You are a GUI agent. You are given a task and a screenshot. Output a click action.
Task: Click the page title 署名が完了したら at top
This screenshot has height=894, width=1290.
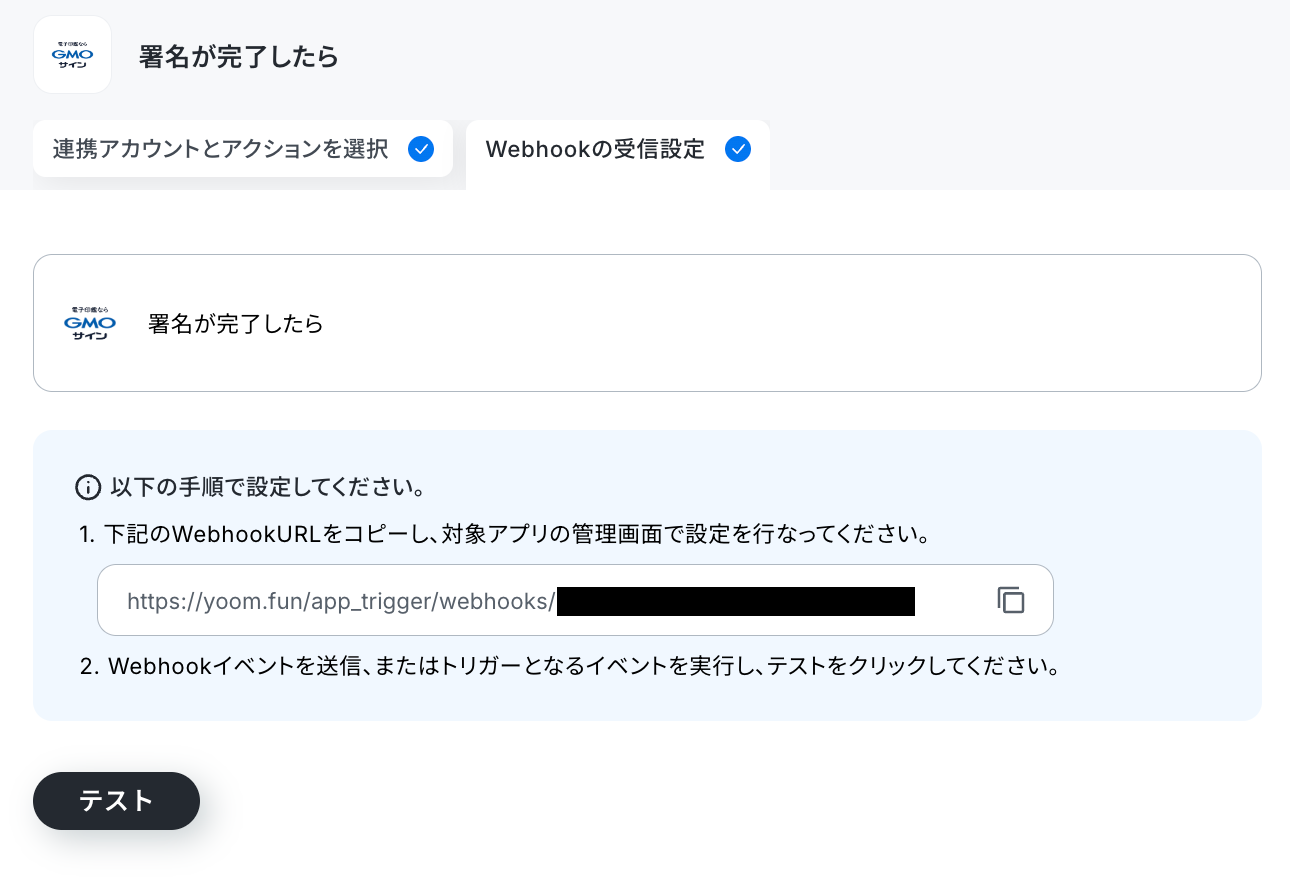click(239, 57)
